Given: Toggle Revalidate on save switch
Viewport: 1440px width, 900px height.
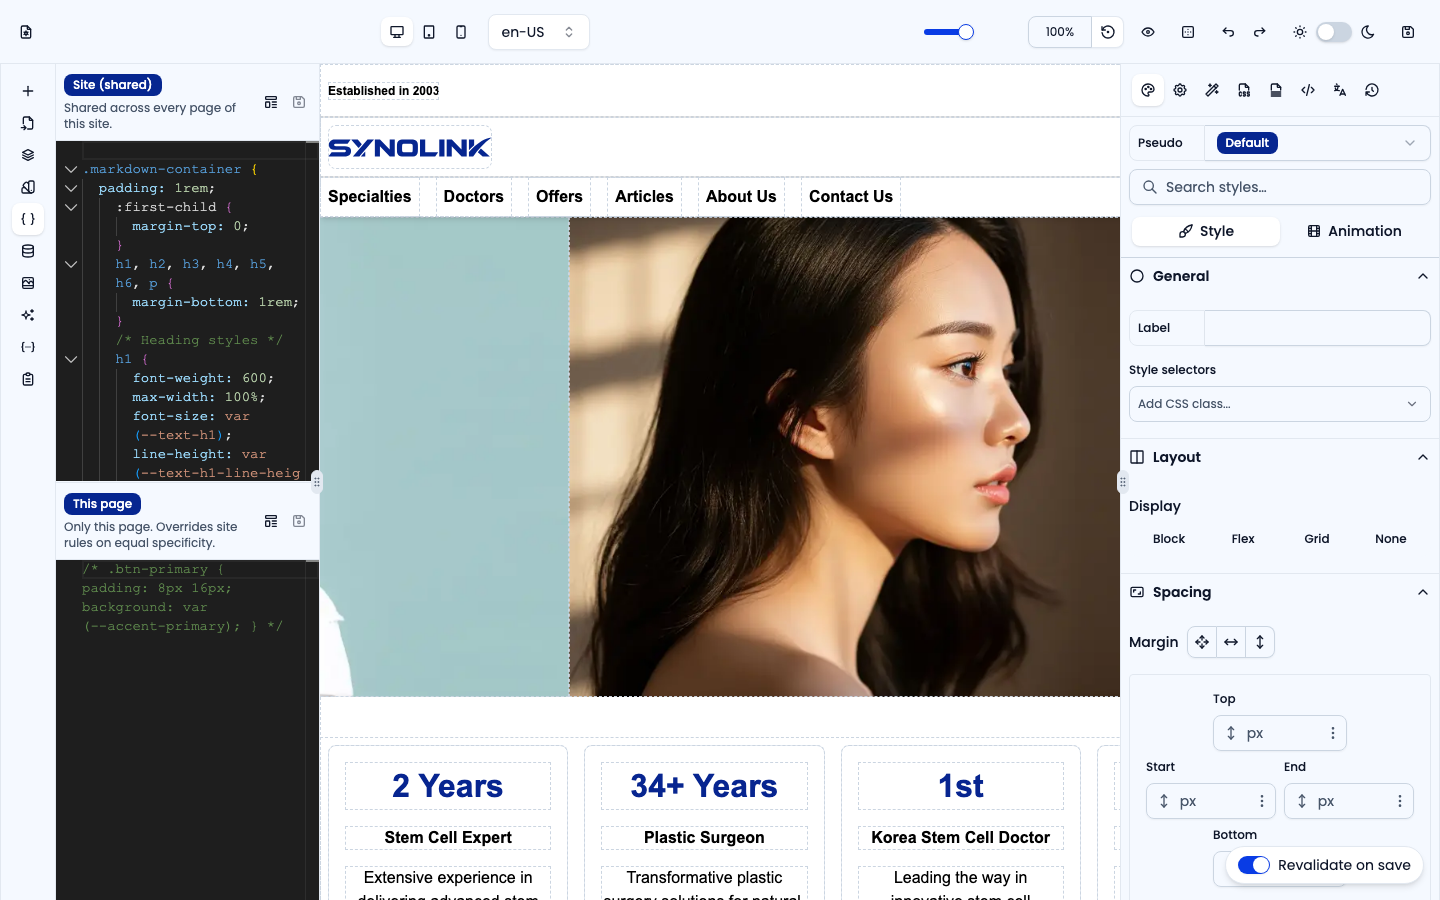Looking at the screenshot, I should click(1254, 865).
